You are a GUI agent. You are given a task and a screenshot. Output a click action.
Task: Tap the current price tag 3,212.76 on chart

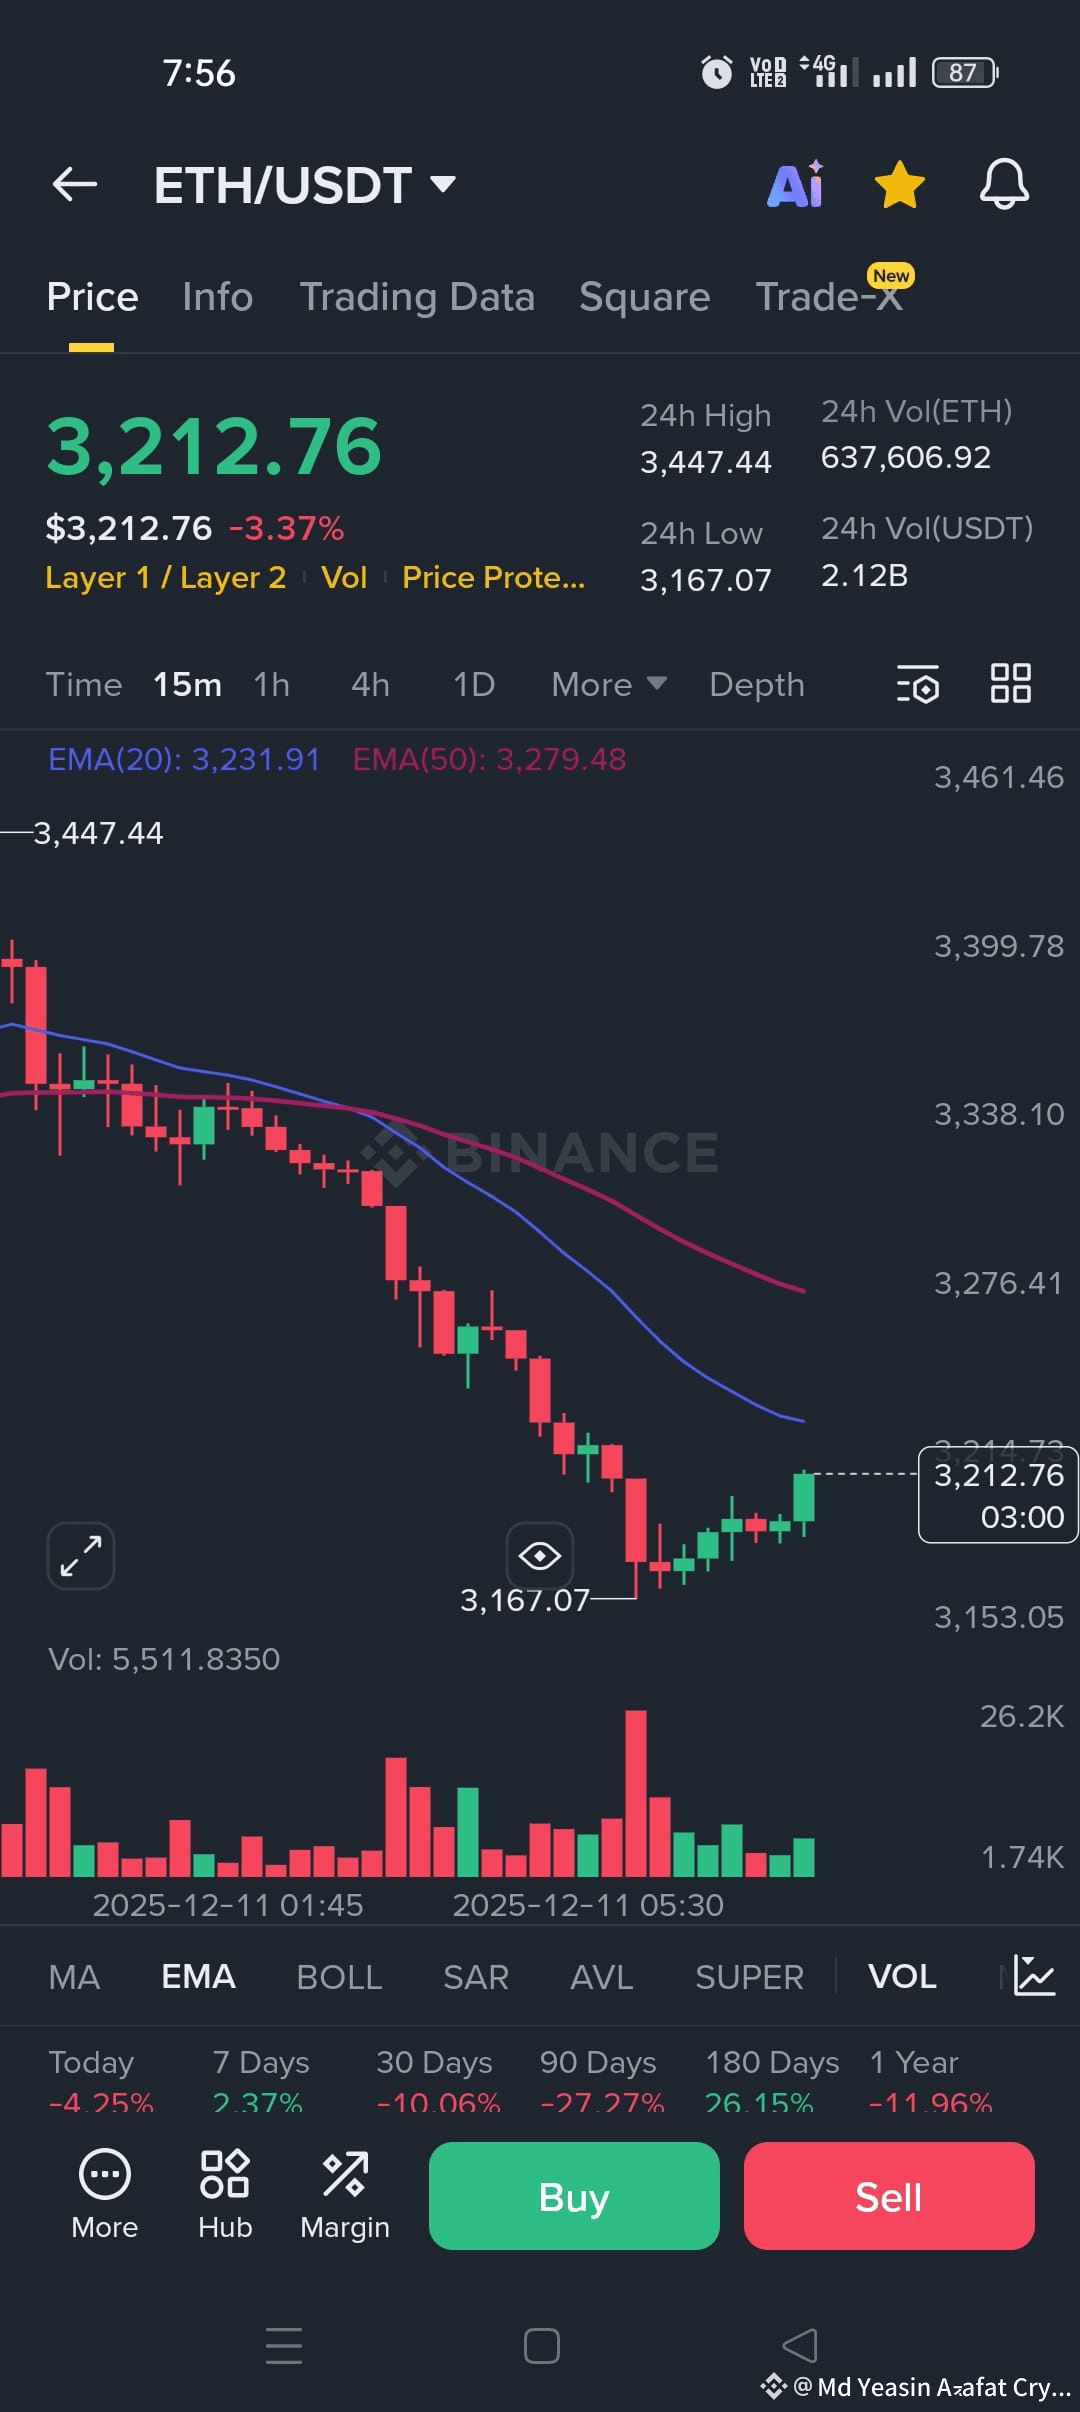(x=998, y=1495)
